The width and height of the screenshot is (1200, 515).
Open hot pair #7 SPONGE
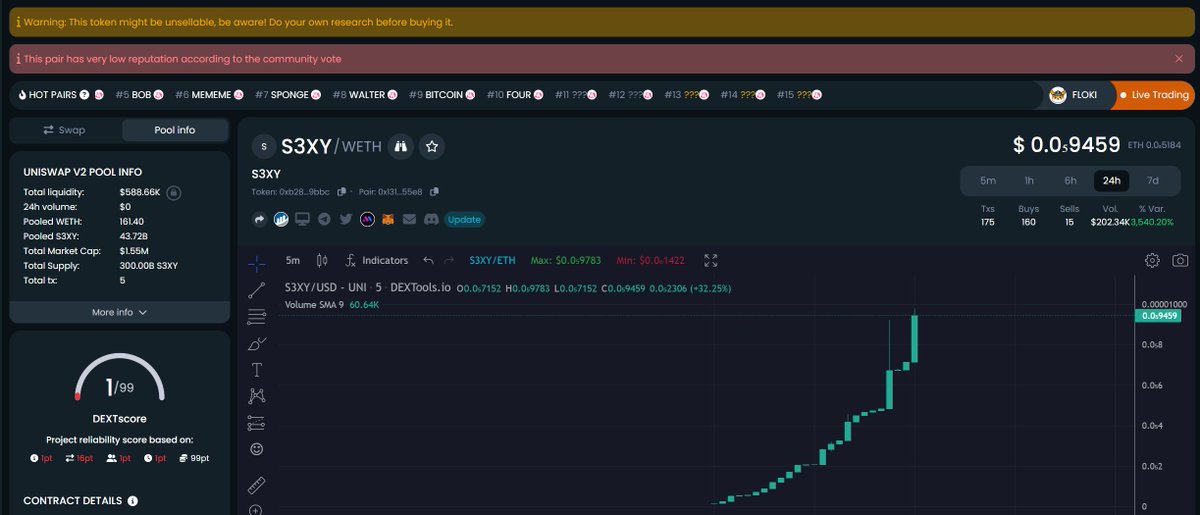290,95
